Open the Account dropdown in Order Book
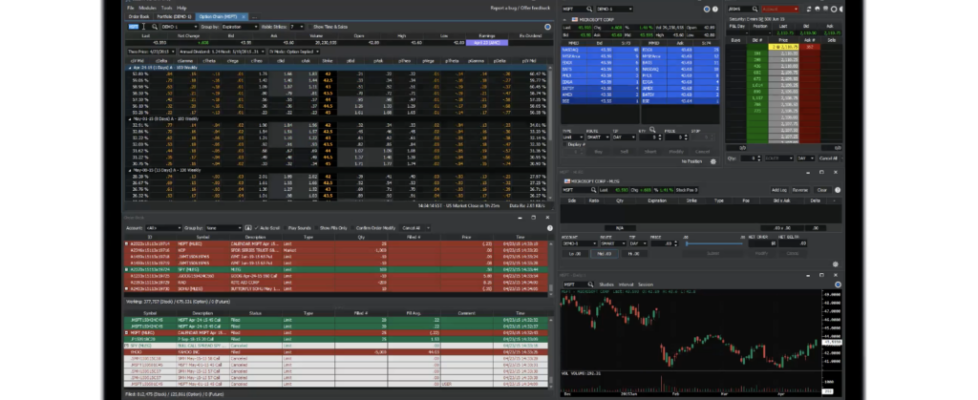 (x=163, y=228)
